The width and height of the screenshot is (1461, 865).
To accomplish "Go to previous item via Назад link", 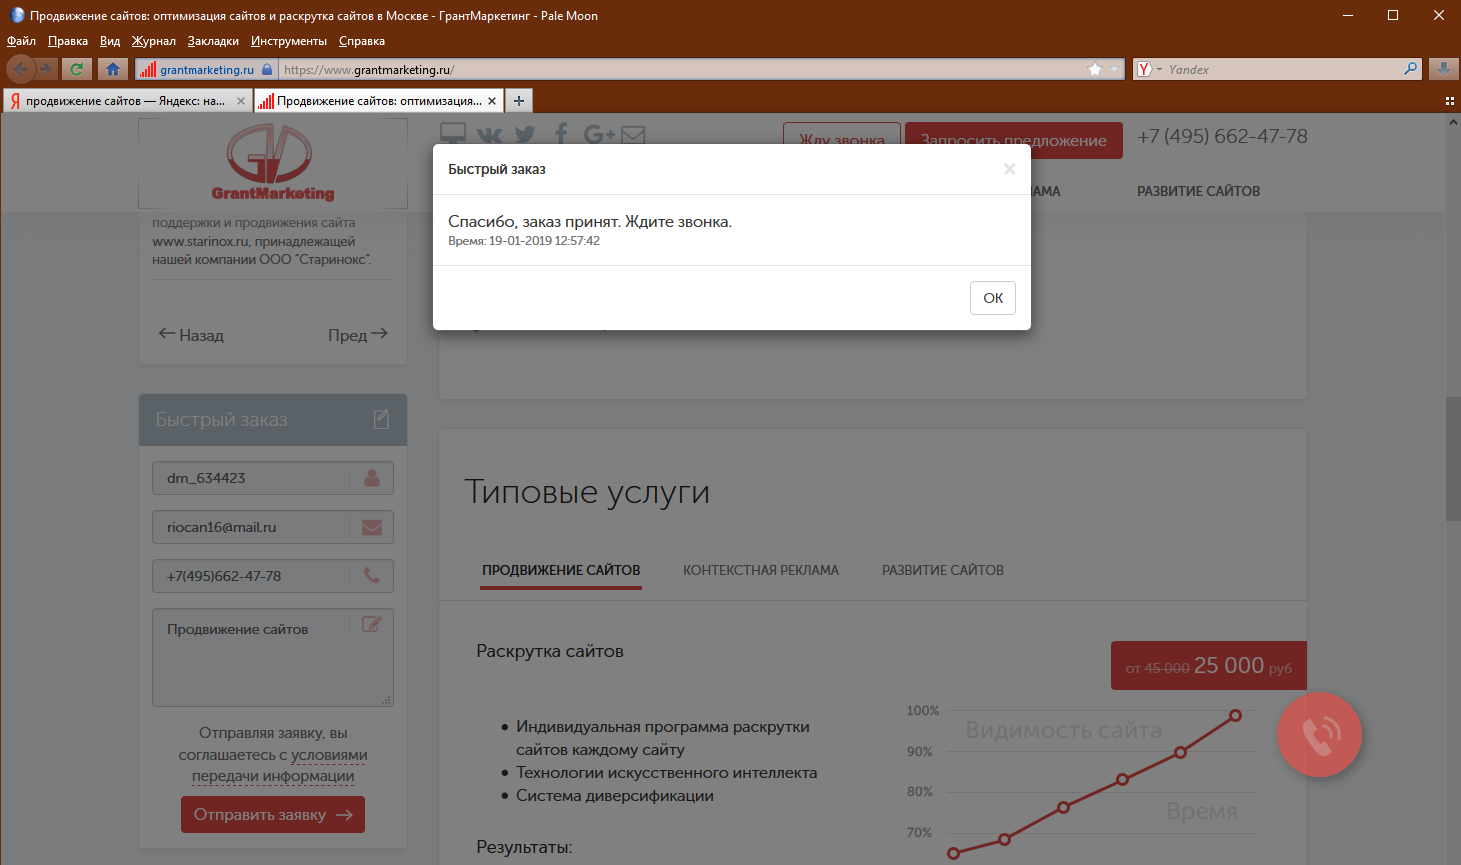I will tap(191, 335).
